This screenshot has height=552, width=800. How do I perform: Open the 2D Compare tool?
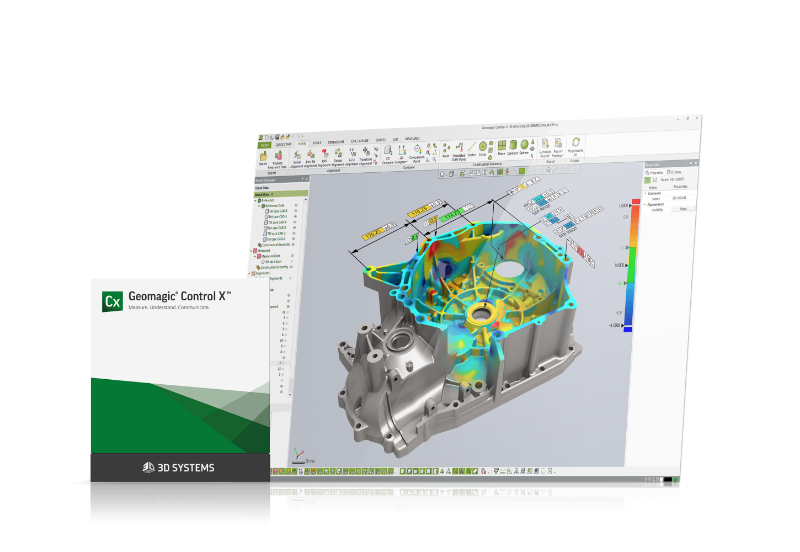click(402, 153)
